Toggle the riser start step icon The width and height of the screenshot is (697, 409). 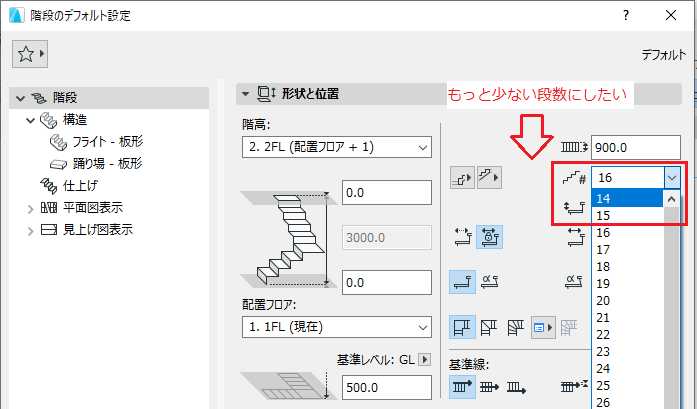pos(462,178)
